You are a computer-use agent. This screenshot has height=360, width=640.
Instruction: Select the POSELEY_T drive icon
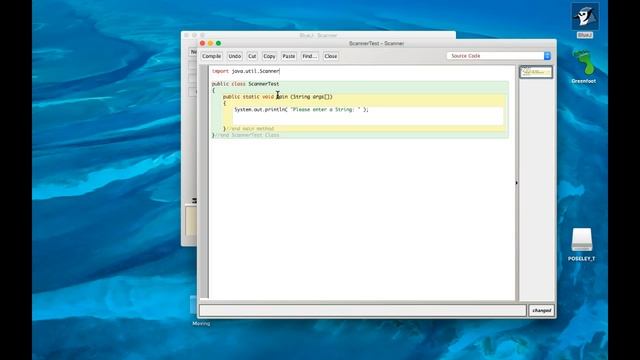(582, 244)
